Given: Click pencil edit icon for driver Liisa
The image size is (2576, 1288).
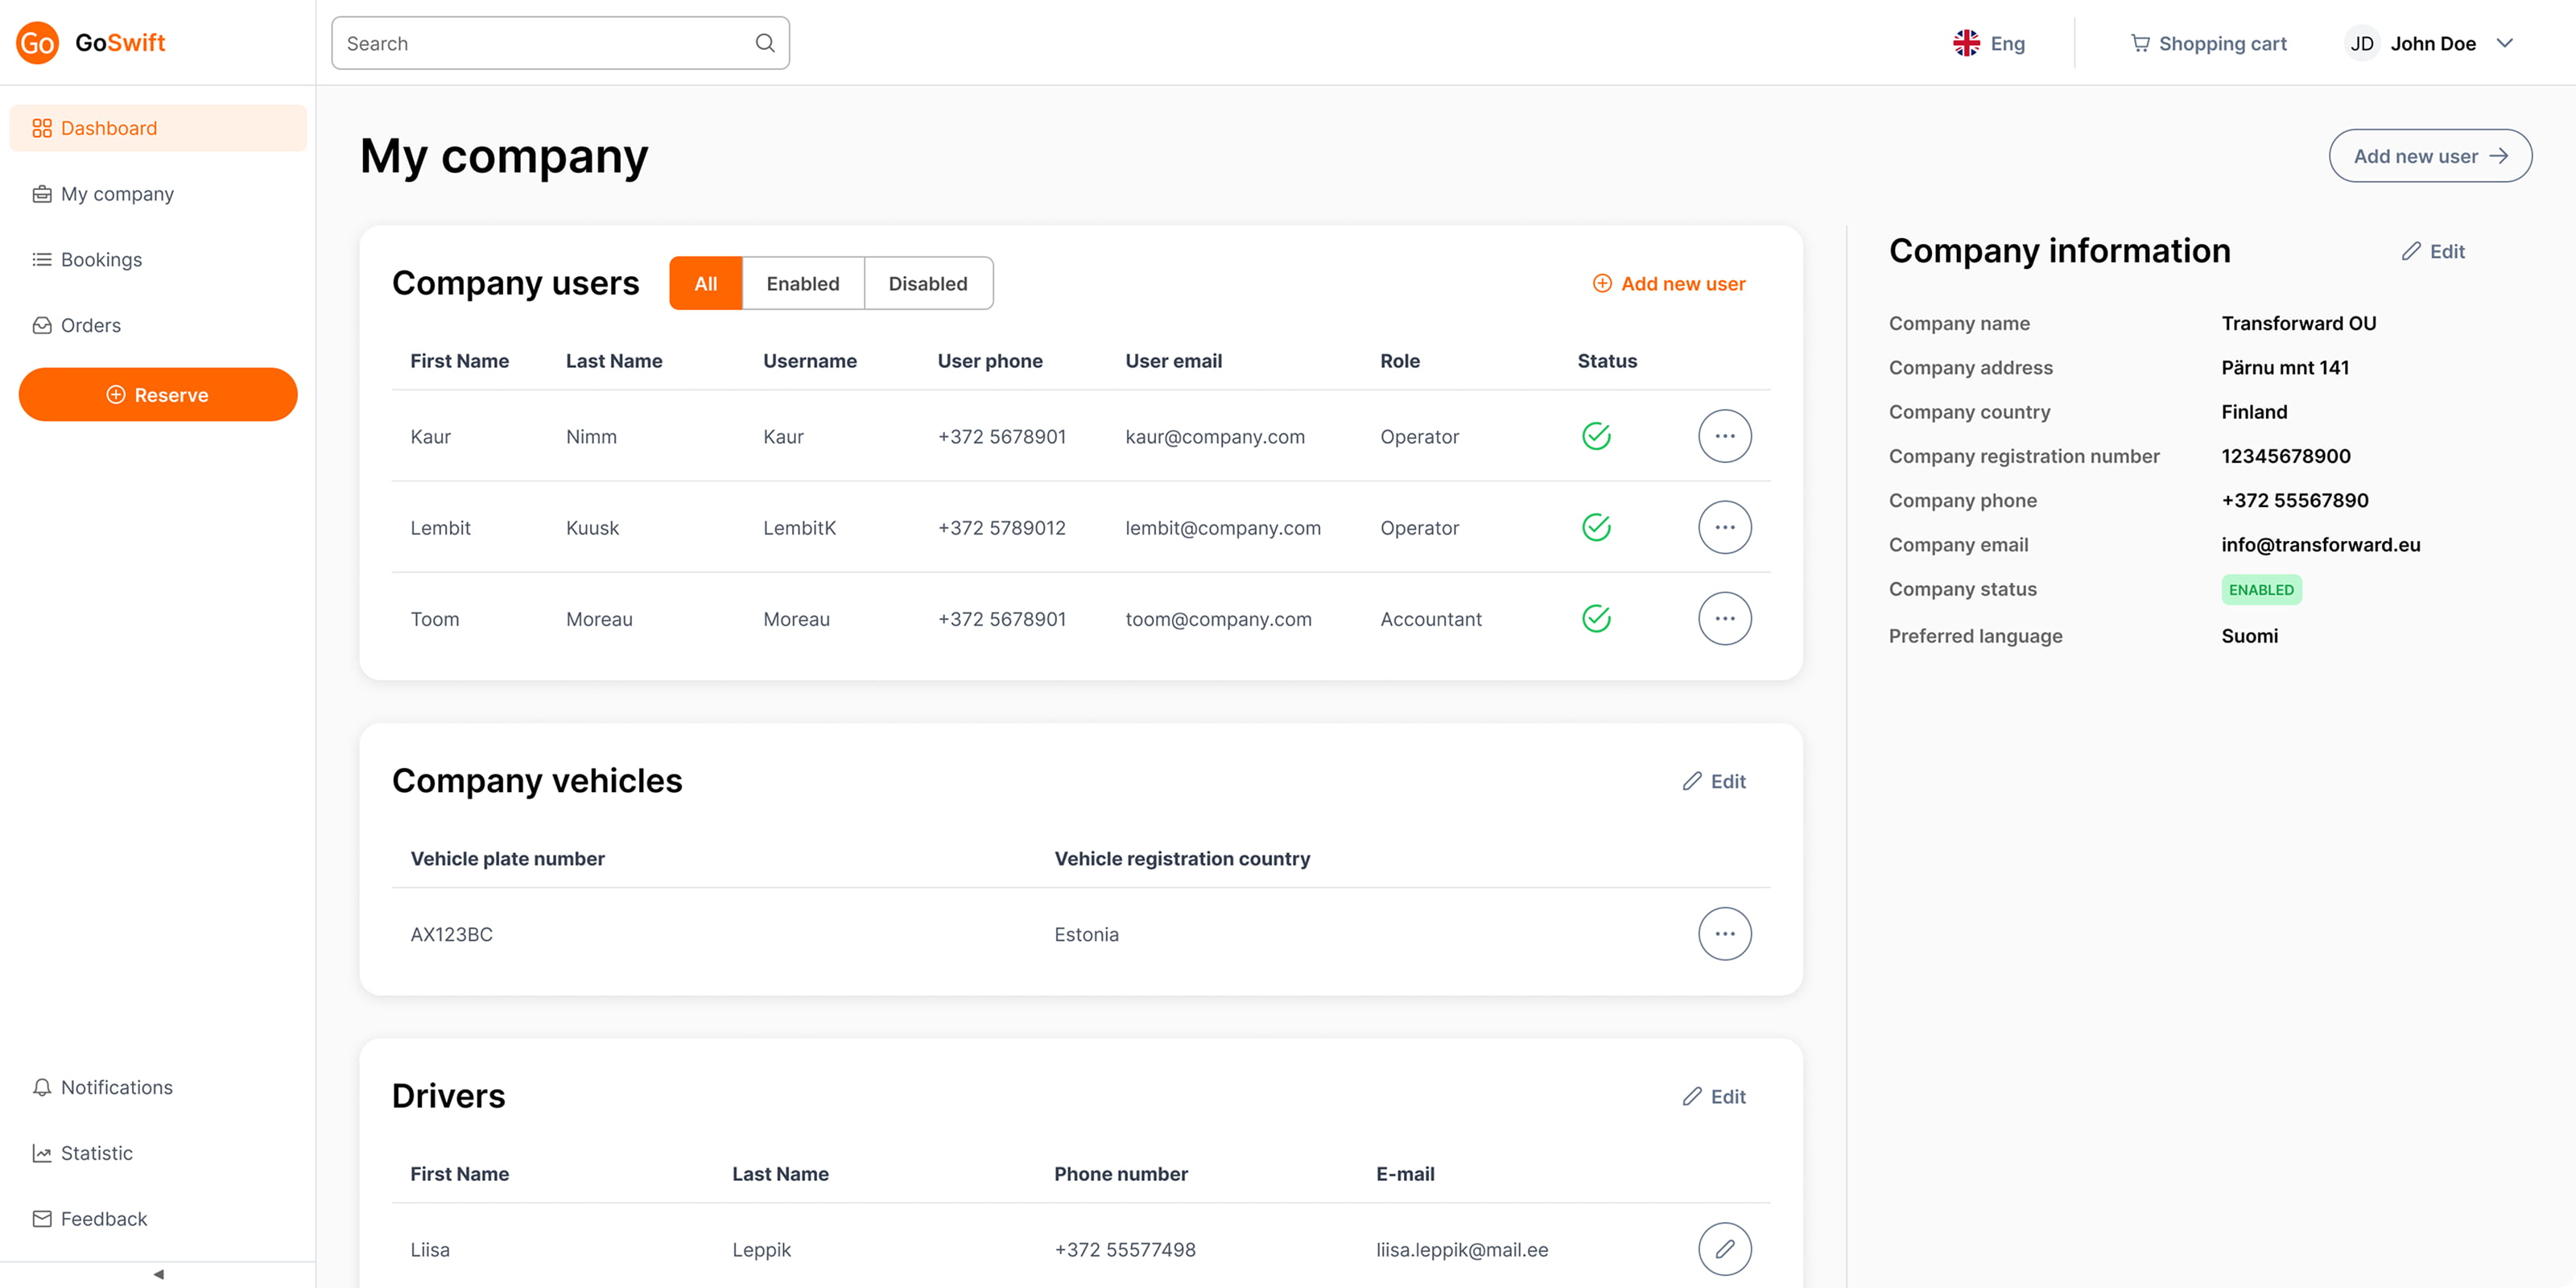Looking at the screenshot, I should tap(1724, 1249).
